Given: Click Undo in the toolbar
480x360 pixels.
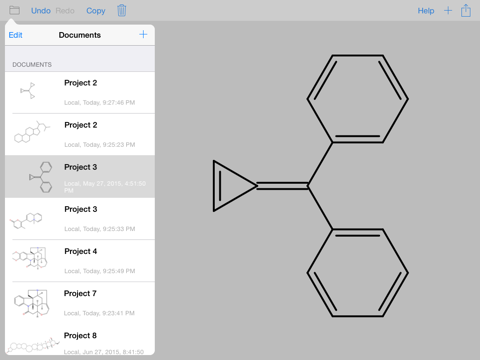Looking at the screenshot, I should 41,11.
